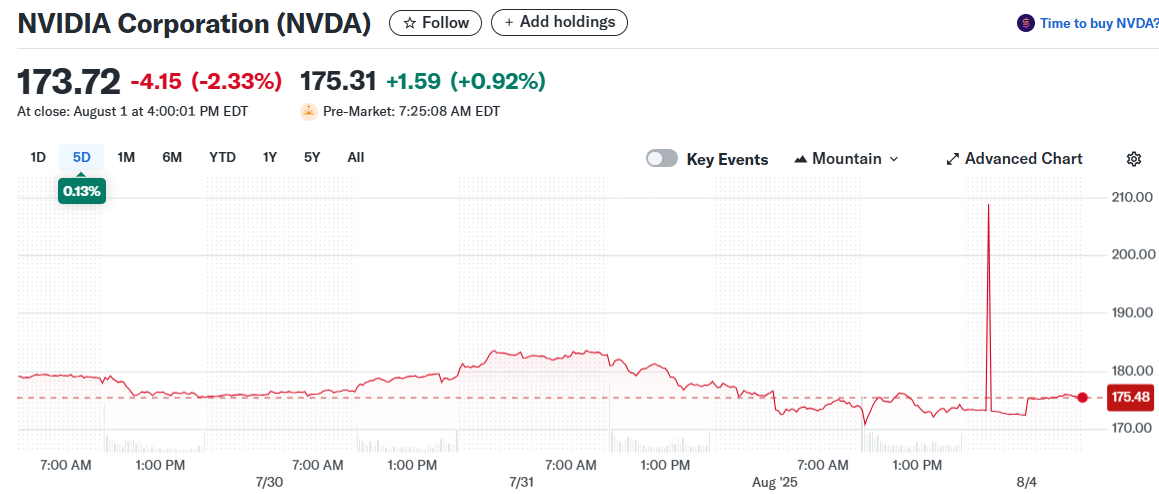
Task: Click the Add holdings button
Action: (559, 22)
